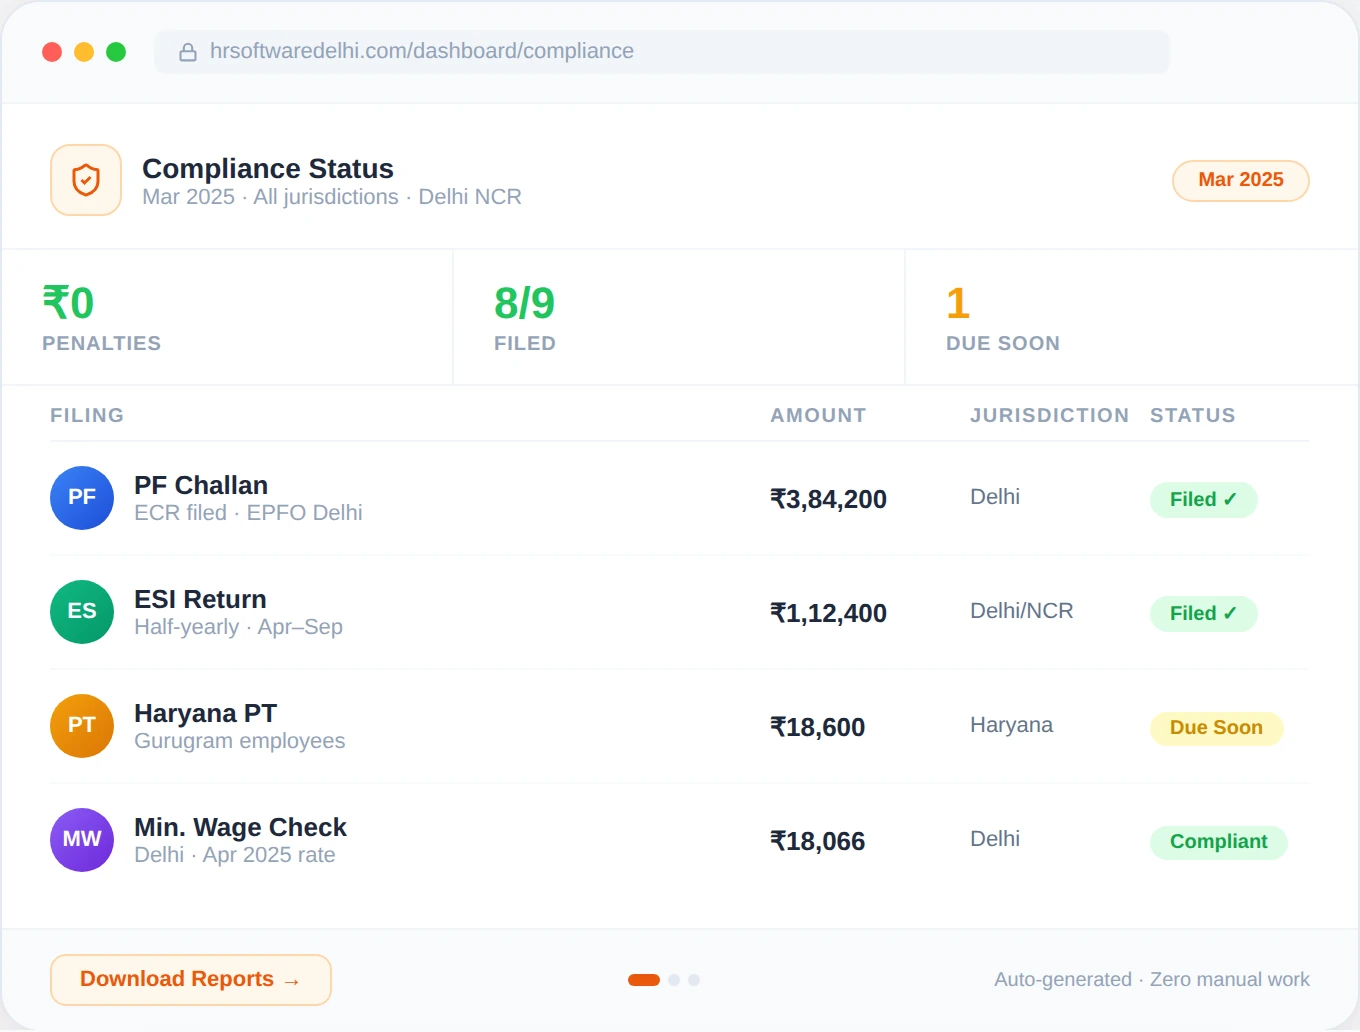The image size is (1360, 1032).
Task: Click the purple MW Min. Wage Check icon
Action: click(82, 840)
